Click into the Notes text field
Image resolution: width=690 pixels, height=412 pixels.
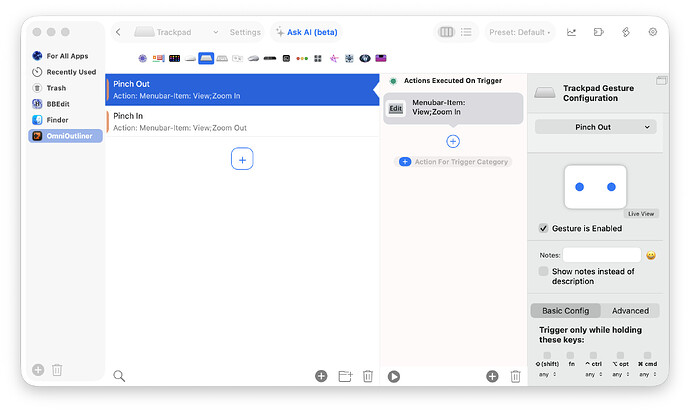pos(601,255)
